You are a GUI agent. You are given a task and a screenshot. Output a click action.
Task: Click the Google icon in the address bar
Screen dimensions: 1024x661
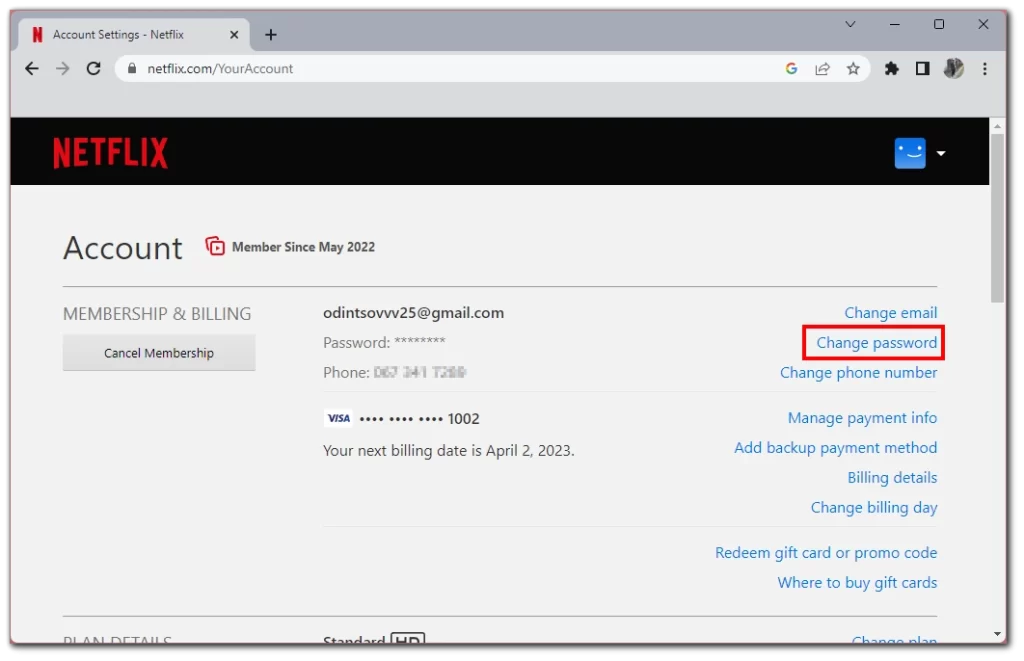pyautogui.click(x=791, y=69)
